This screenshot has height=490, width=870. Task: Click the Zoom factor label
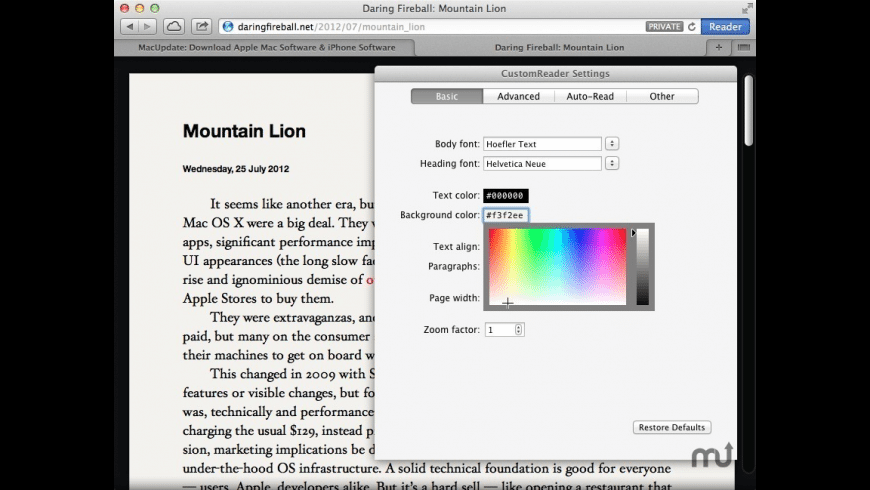(451, 330)
